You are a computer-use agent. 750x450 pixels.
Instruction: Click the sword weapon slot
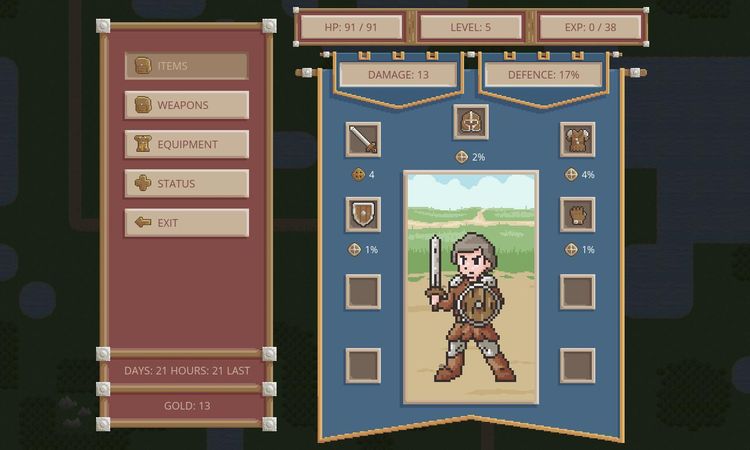point(362,139)
